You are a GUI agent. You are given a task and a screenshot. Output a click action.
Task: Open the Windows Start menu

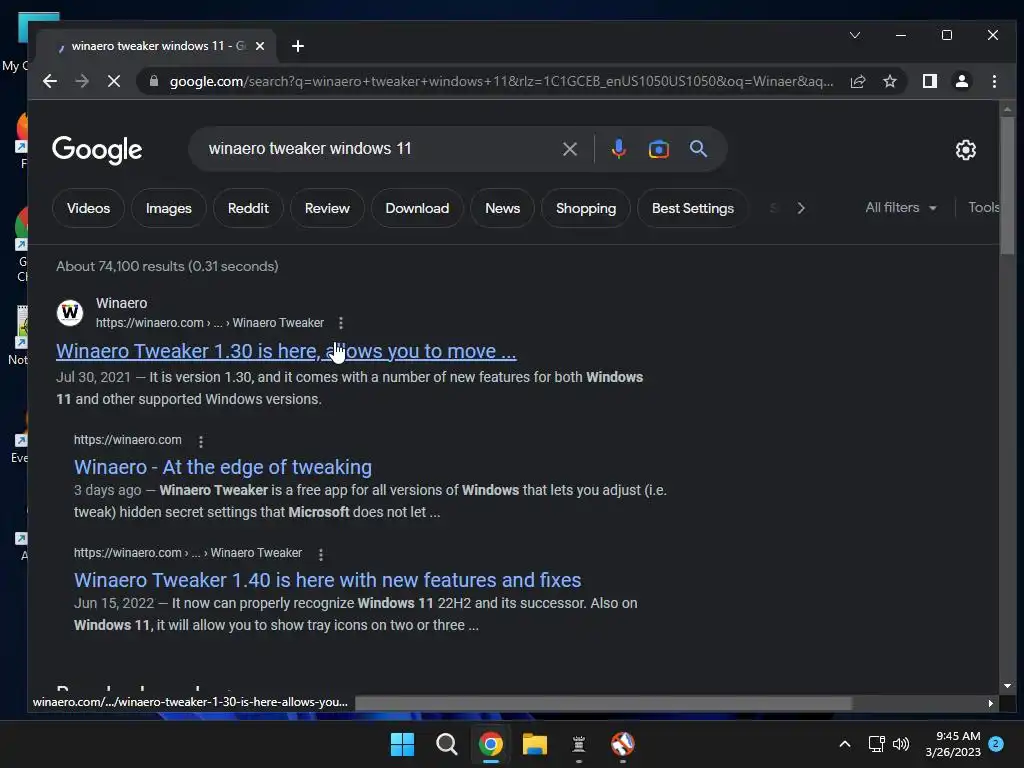click(402, 744)
